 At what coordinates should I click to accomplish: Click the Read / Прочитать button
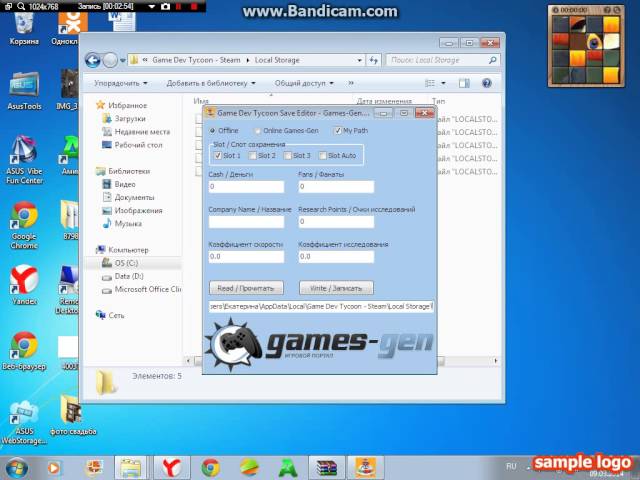coord(246,288)
